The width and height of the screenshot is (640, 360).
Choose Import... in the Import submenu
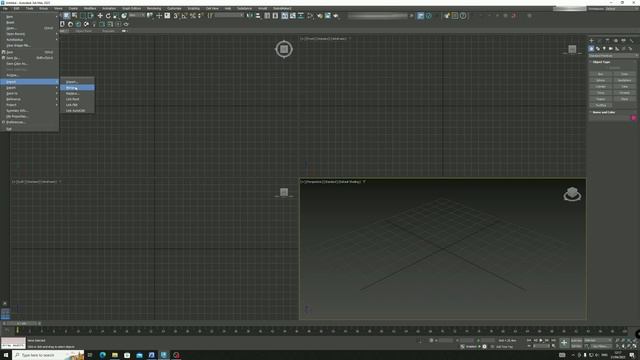click(78, 82)
